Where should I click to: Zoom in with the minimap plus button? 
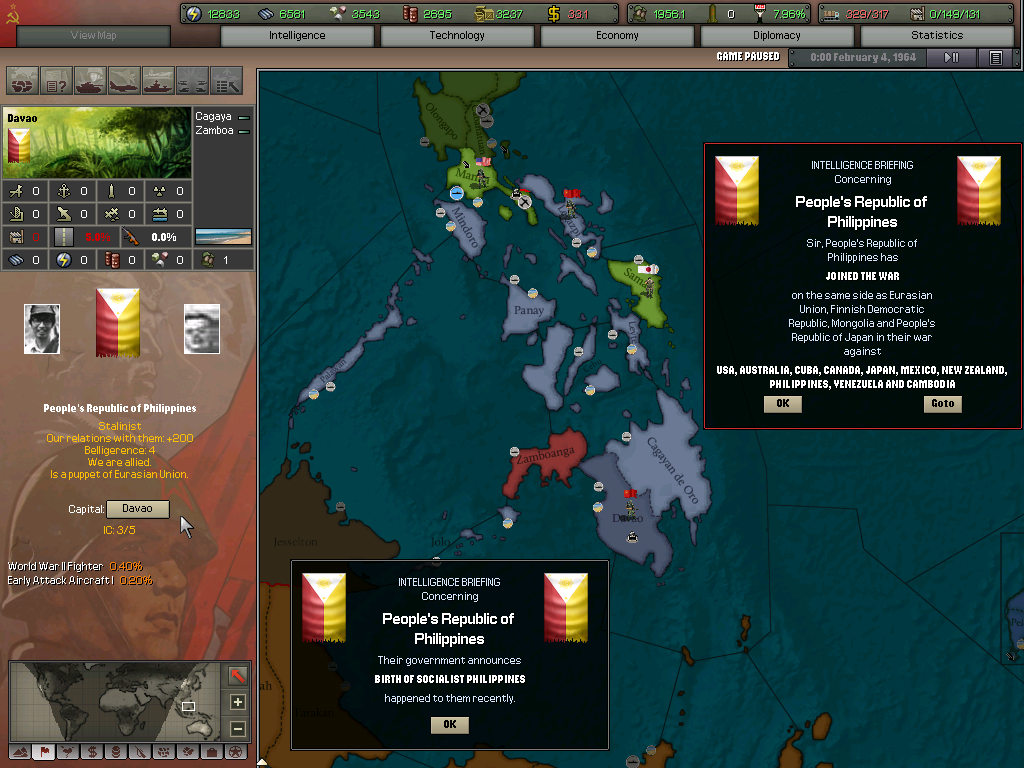[238, 702]
